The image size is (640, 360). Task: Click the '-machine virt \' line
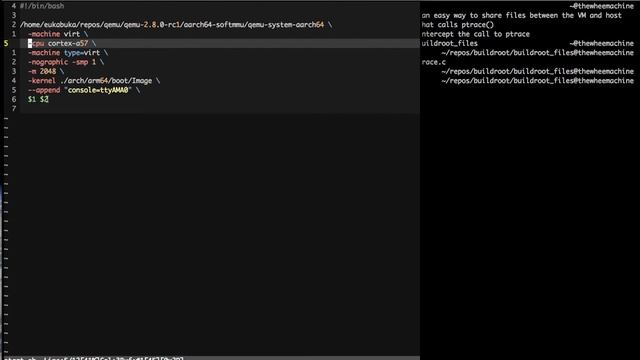click(58, 34)
